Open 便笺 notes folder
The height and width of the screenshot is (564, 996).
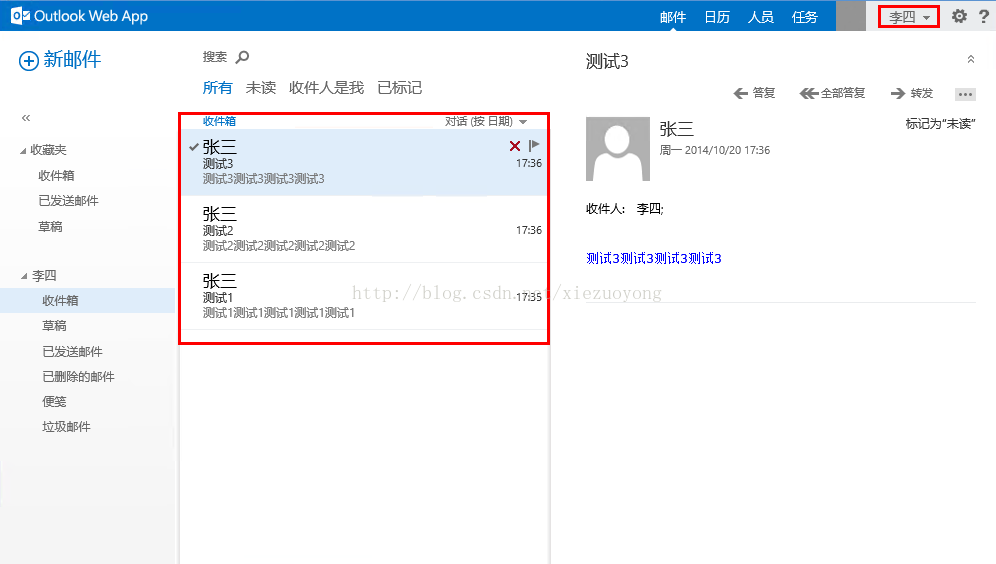point(55,401)
